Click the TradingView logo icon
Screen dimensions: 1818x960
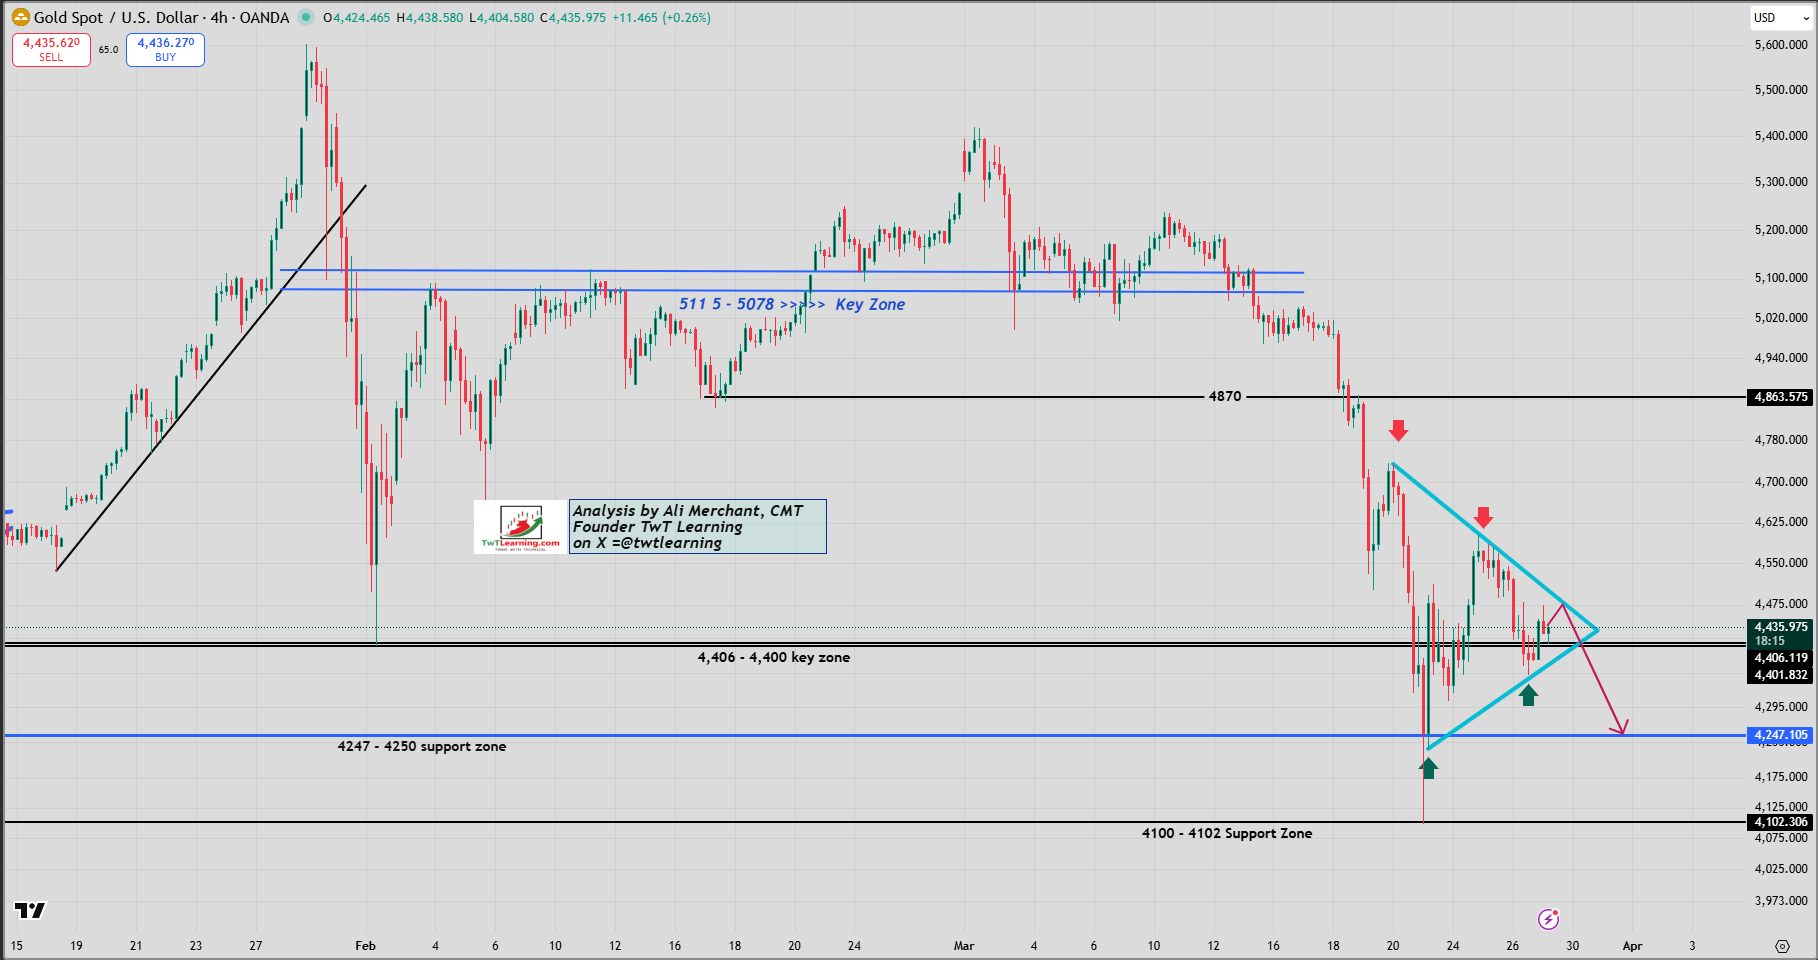tap(30, 910)
